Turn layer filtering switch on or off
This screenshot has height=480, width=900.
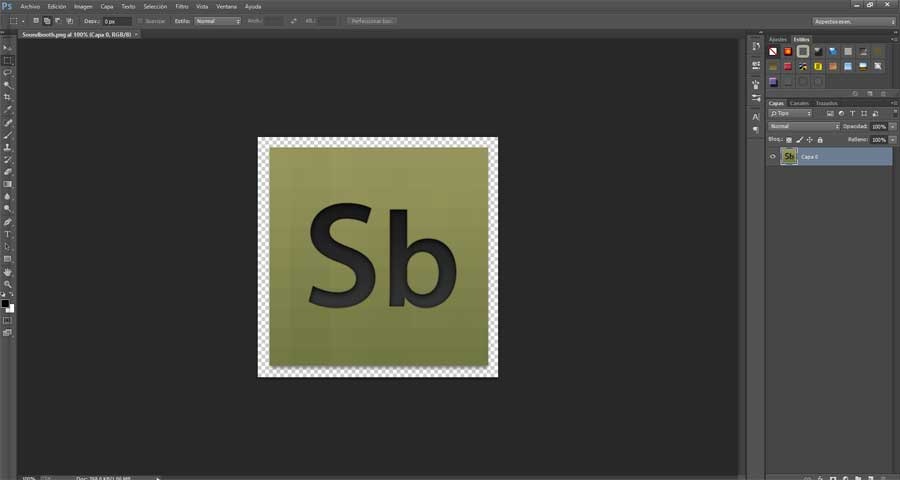[x=894, y=113]
